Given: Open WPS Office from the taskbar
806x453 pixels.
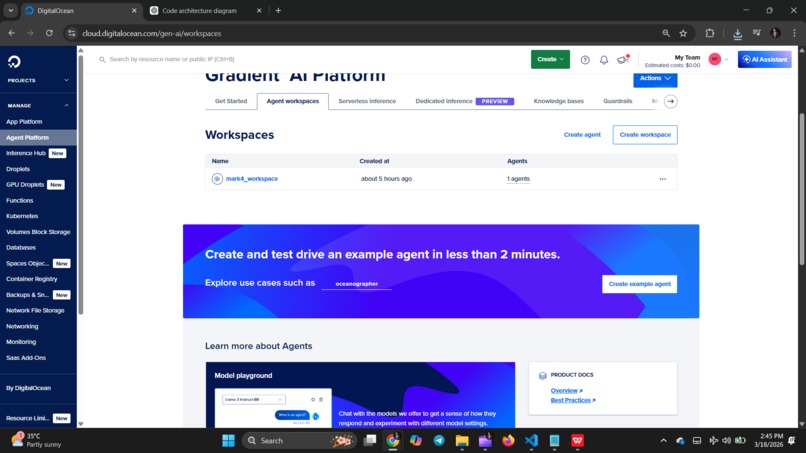Looking at the screenshot, I should 577,441.
